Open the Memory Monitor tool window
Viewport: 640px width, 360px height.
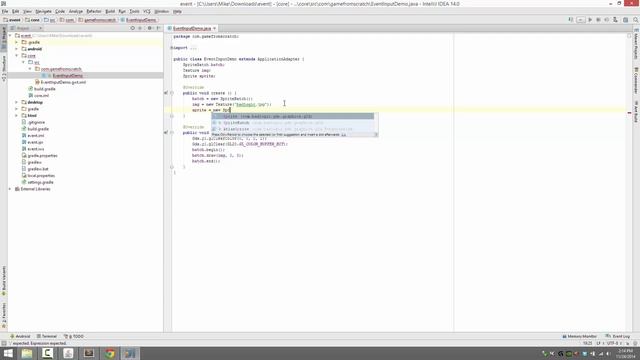[x=580, y=336]
